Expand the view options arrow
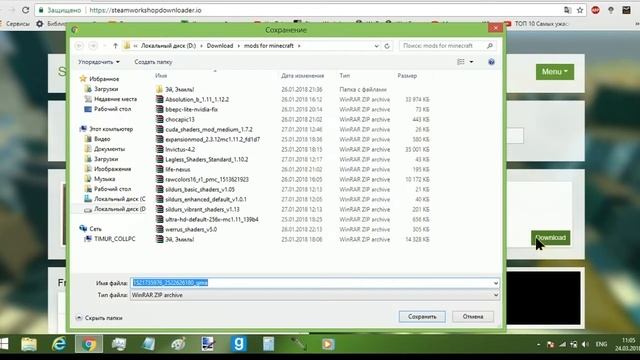The height and width of the screenshot is (360, 640). click(x=471, y=62)
